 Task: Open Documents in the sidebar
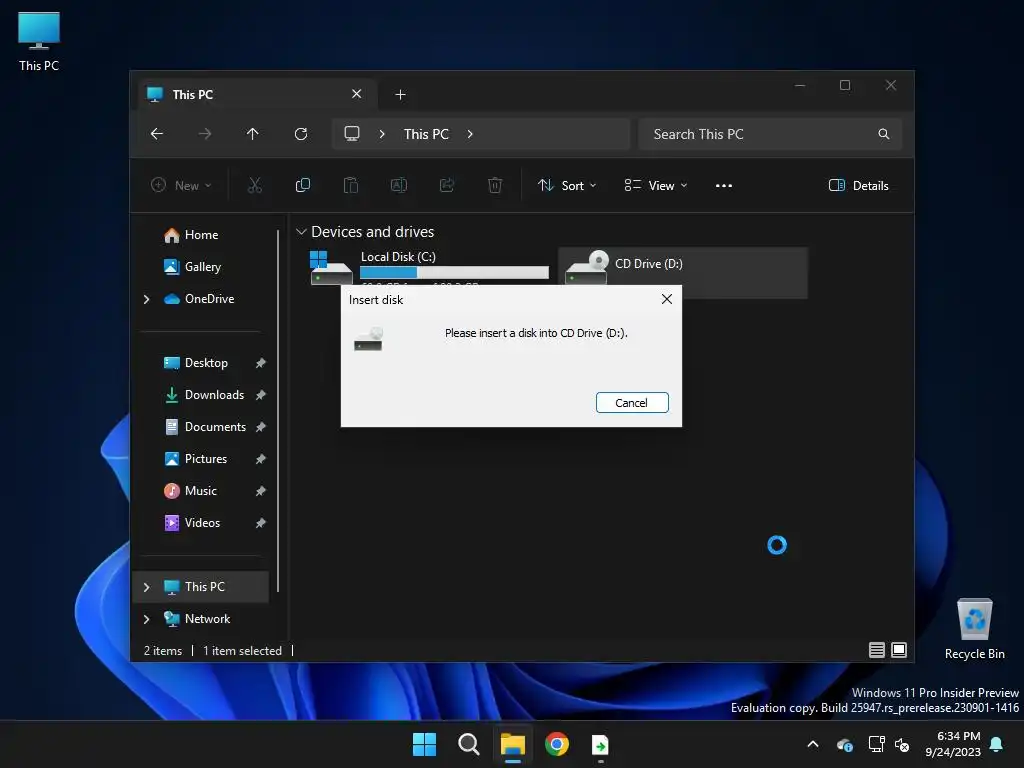click(x=215, y=426)
